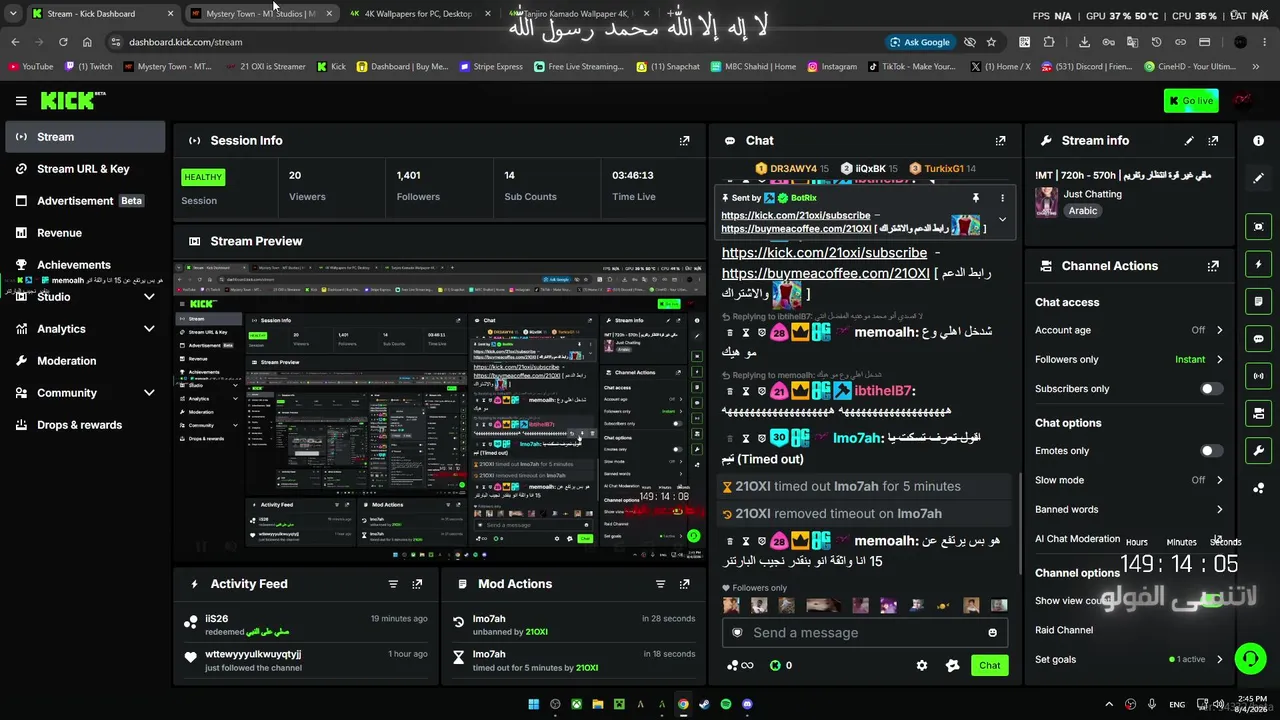Pop out the Stream info panel
Screen dimensions: 1280x720
pyautogui.click(x=1213, y=141)
